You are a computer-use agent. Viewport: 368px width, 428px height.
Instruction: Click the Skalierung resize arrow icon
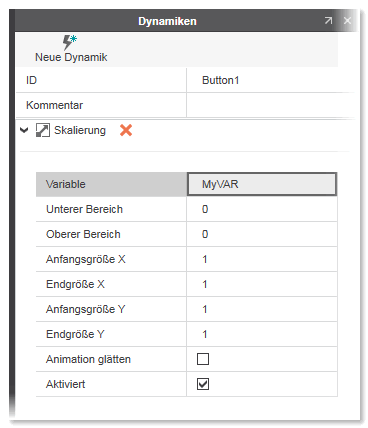[x=43, y=130]
